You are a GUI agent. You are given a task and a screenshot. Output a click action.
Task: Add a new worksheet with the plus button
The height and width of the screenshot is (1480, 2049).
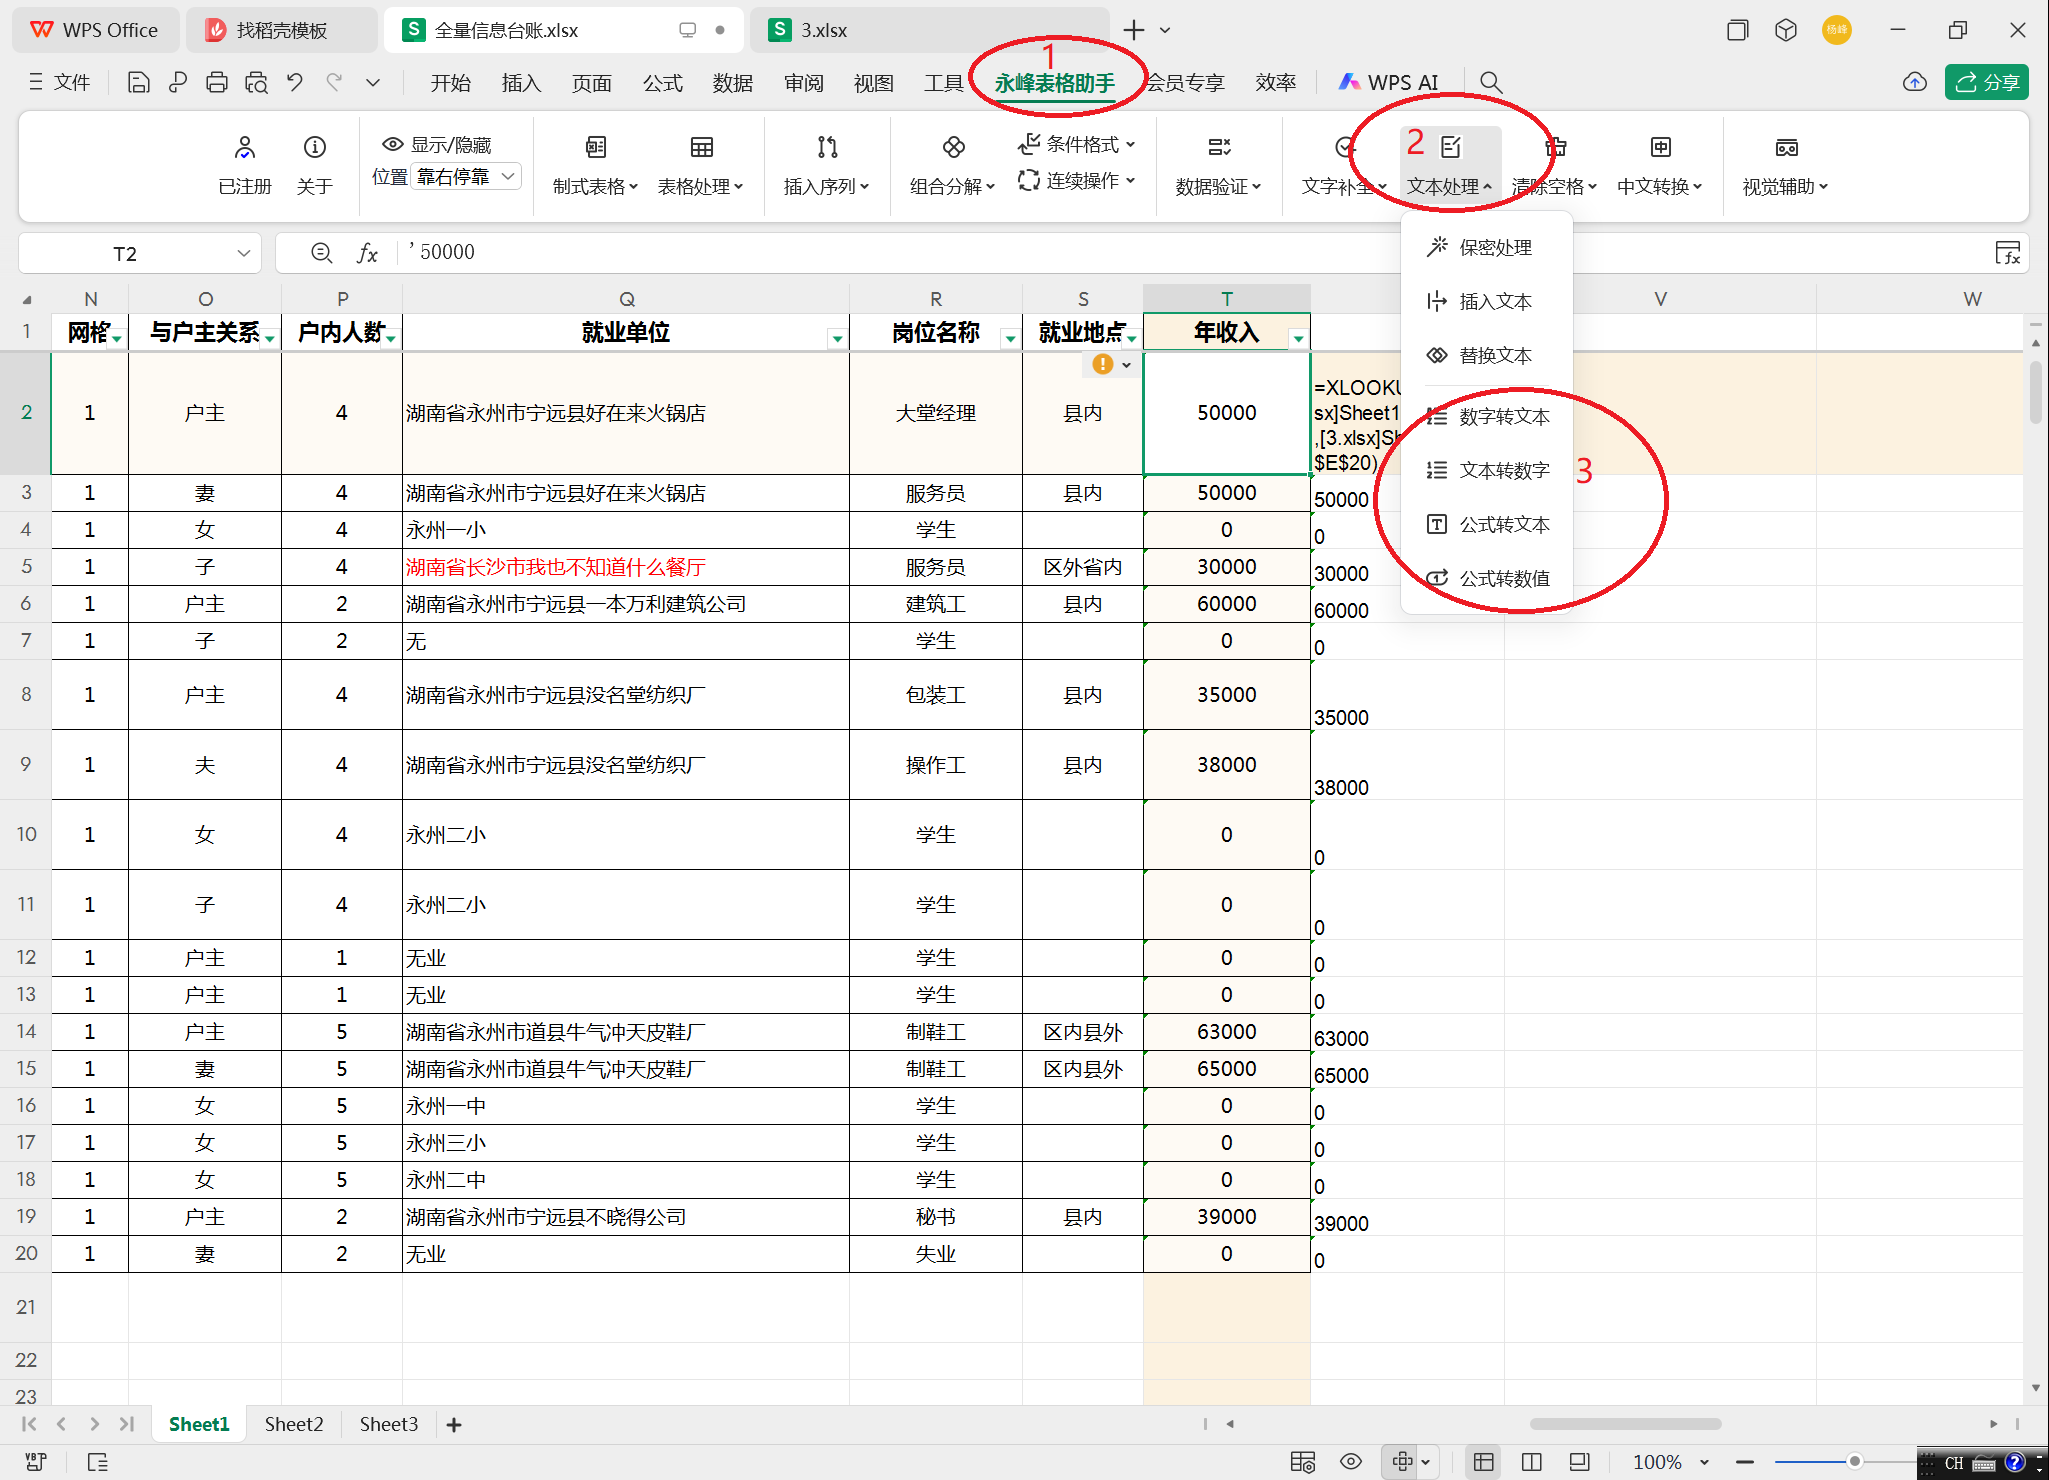[x=455, y=1424]
